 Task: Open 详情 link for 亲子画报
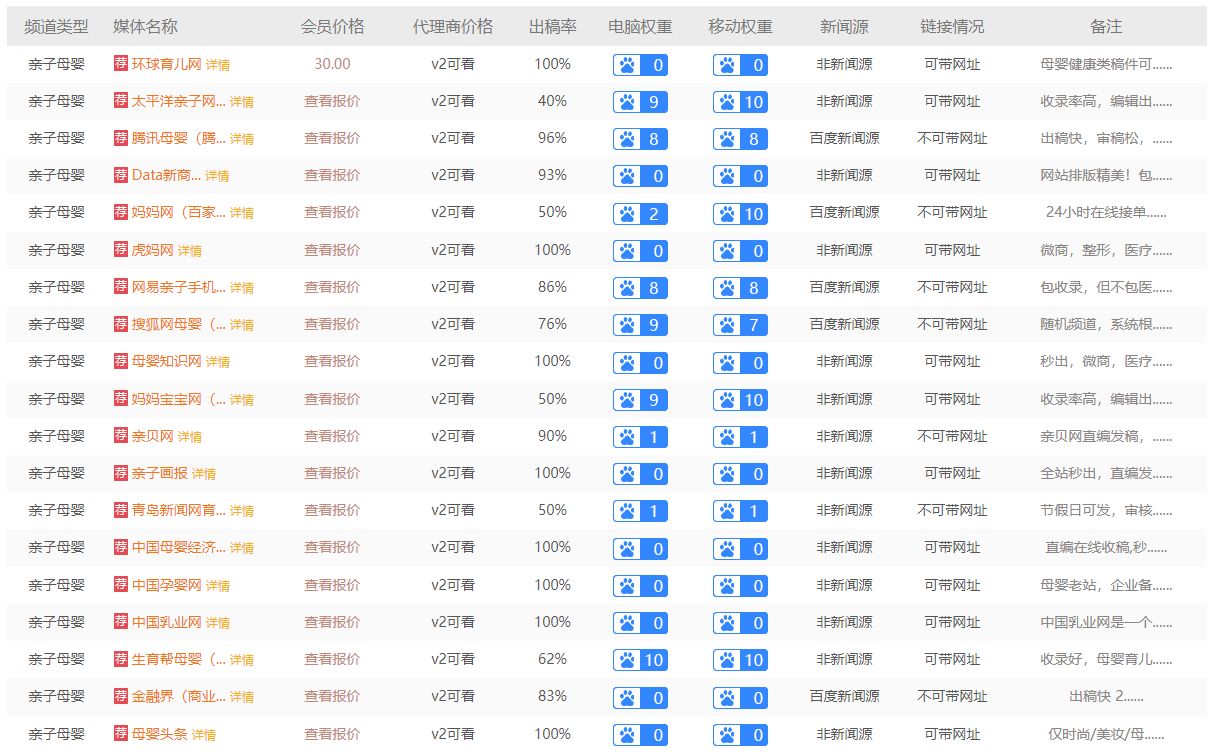[x=204, y=474]
